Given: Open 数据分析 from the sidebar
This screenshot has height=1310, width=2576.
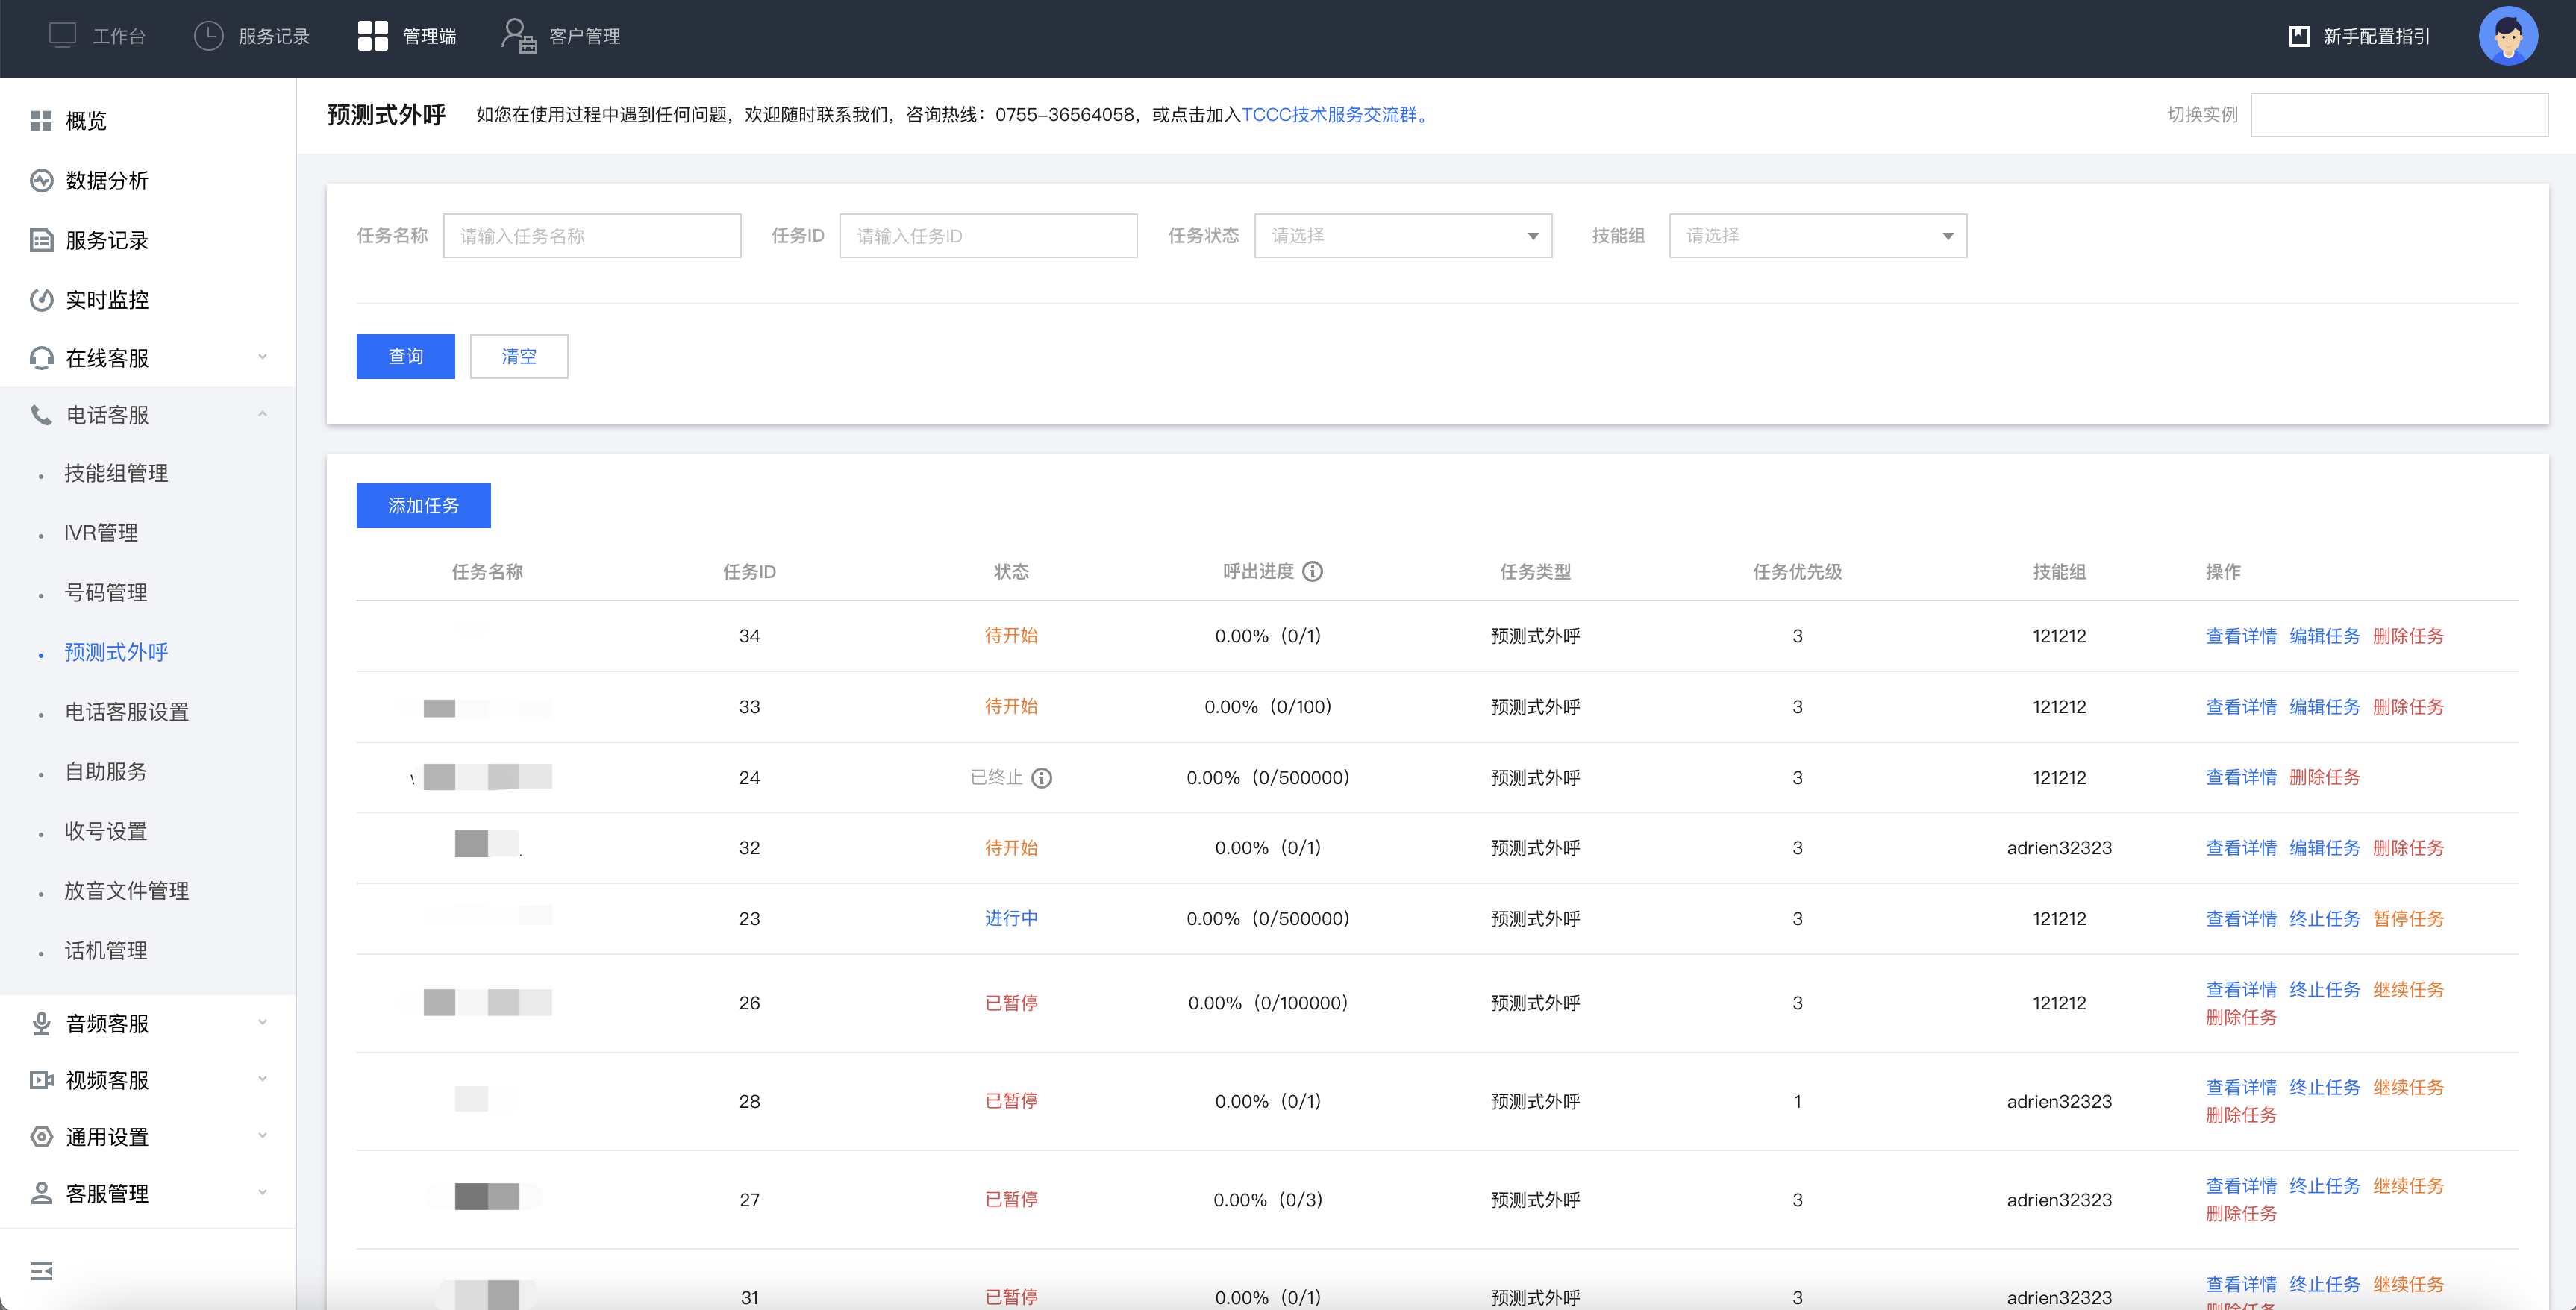Looking at the screenshot, I should coord(106,181).
